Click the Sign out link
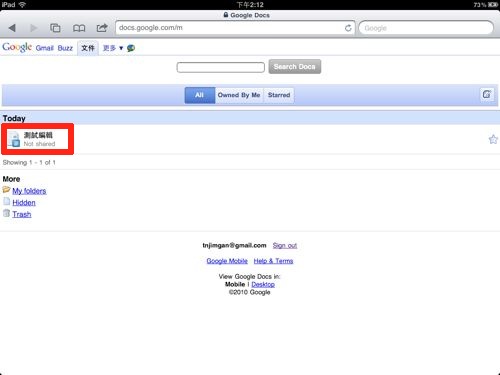This screenshot has width=500, height=375. pyautogui.click(x=285, y=245)
